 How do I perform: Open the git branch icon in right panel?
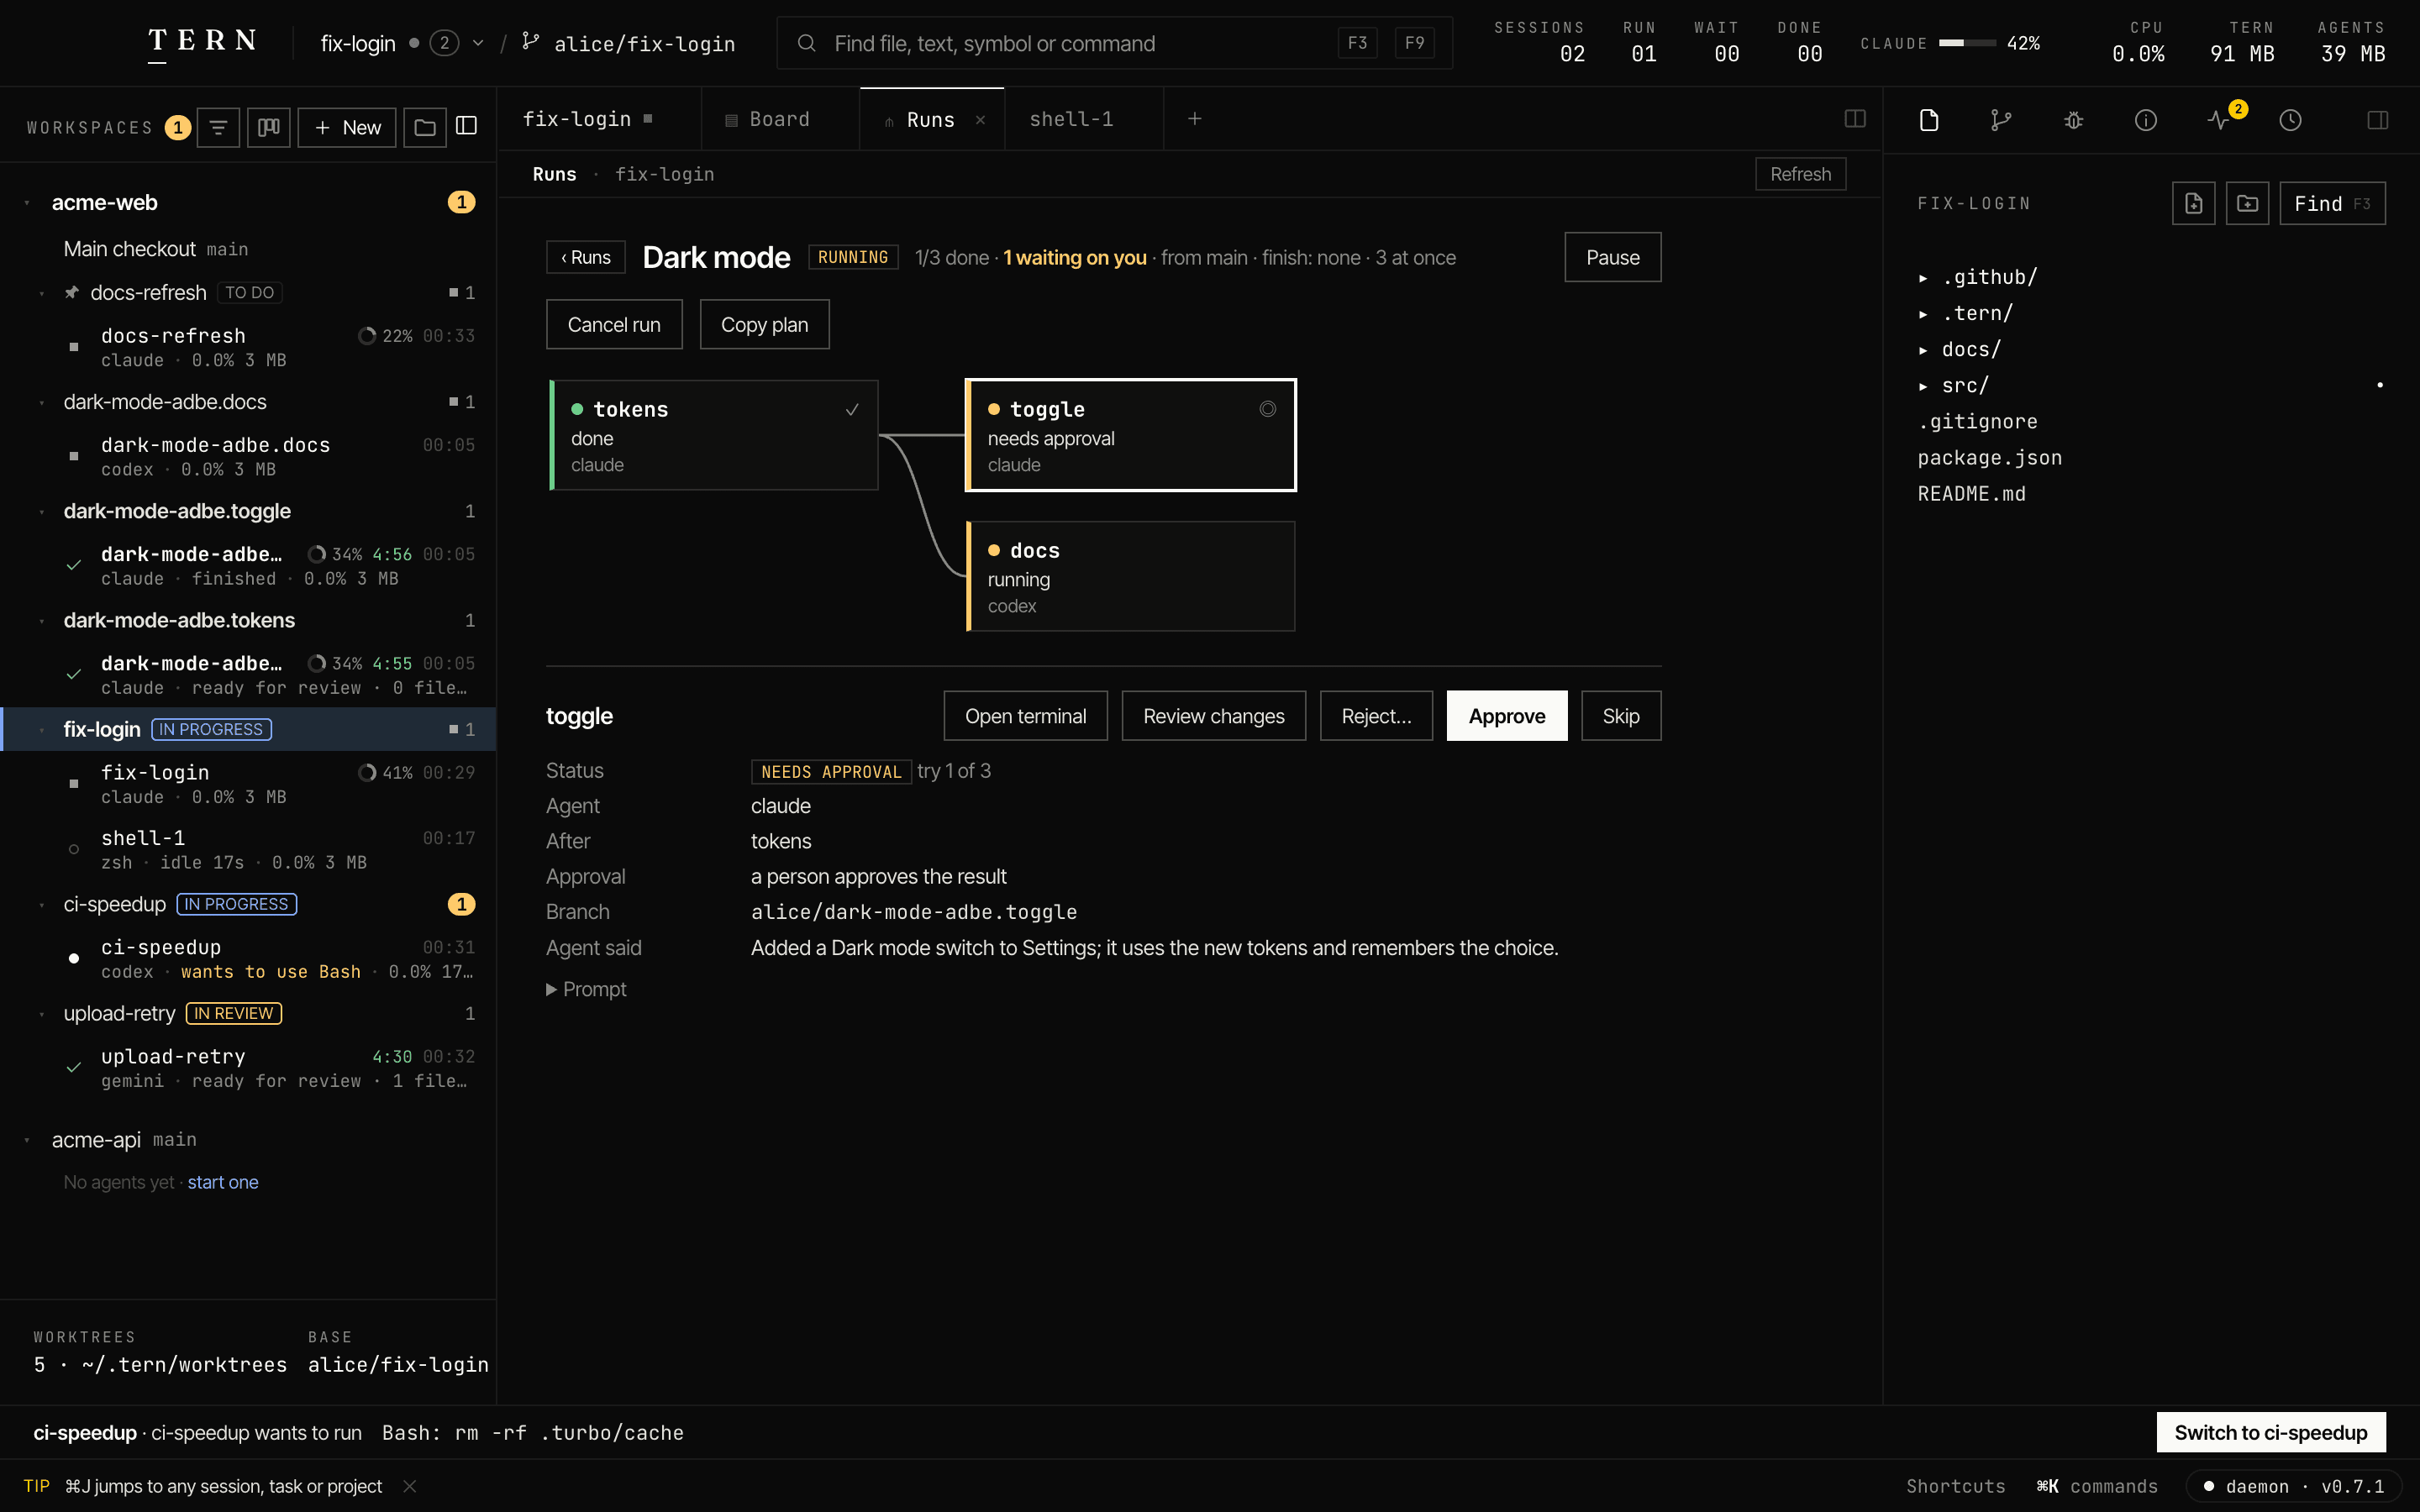click(2001, 120)
